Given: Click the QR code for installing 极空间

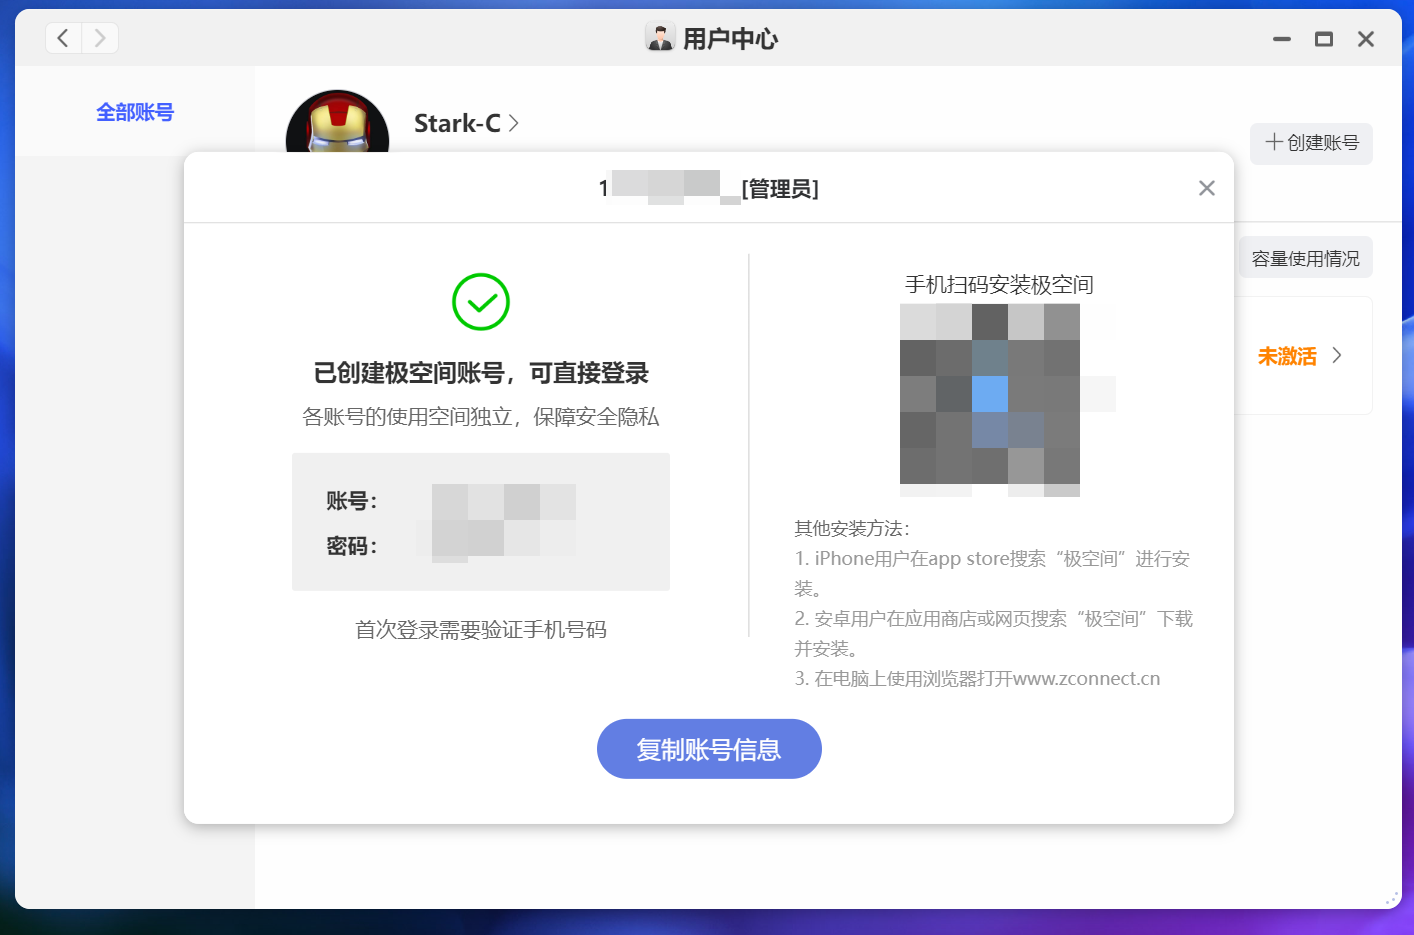Looking at the screenshot, I should click(x=990, y=400).
